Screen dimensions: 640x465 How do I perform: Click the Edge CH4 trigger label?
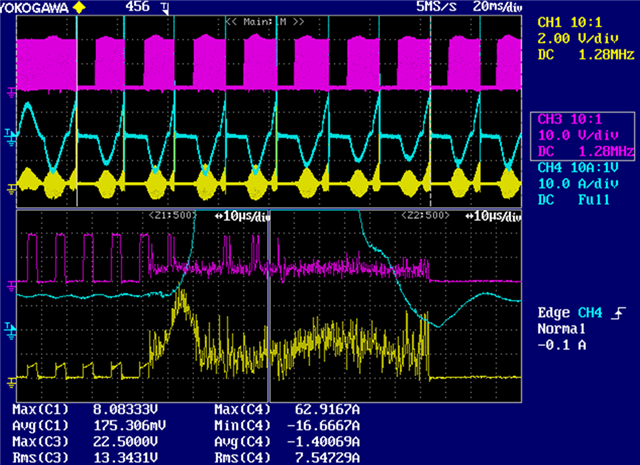click(x=569, y=313)
